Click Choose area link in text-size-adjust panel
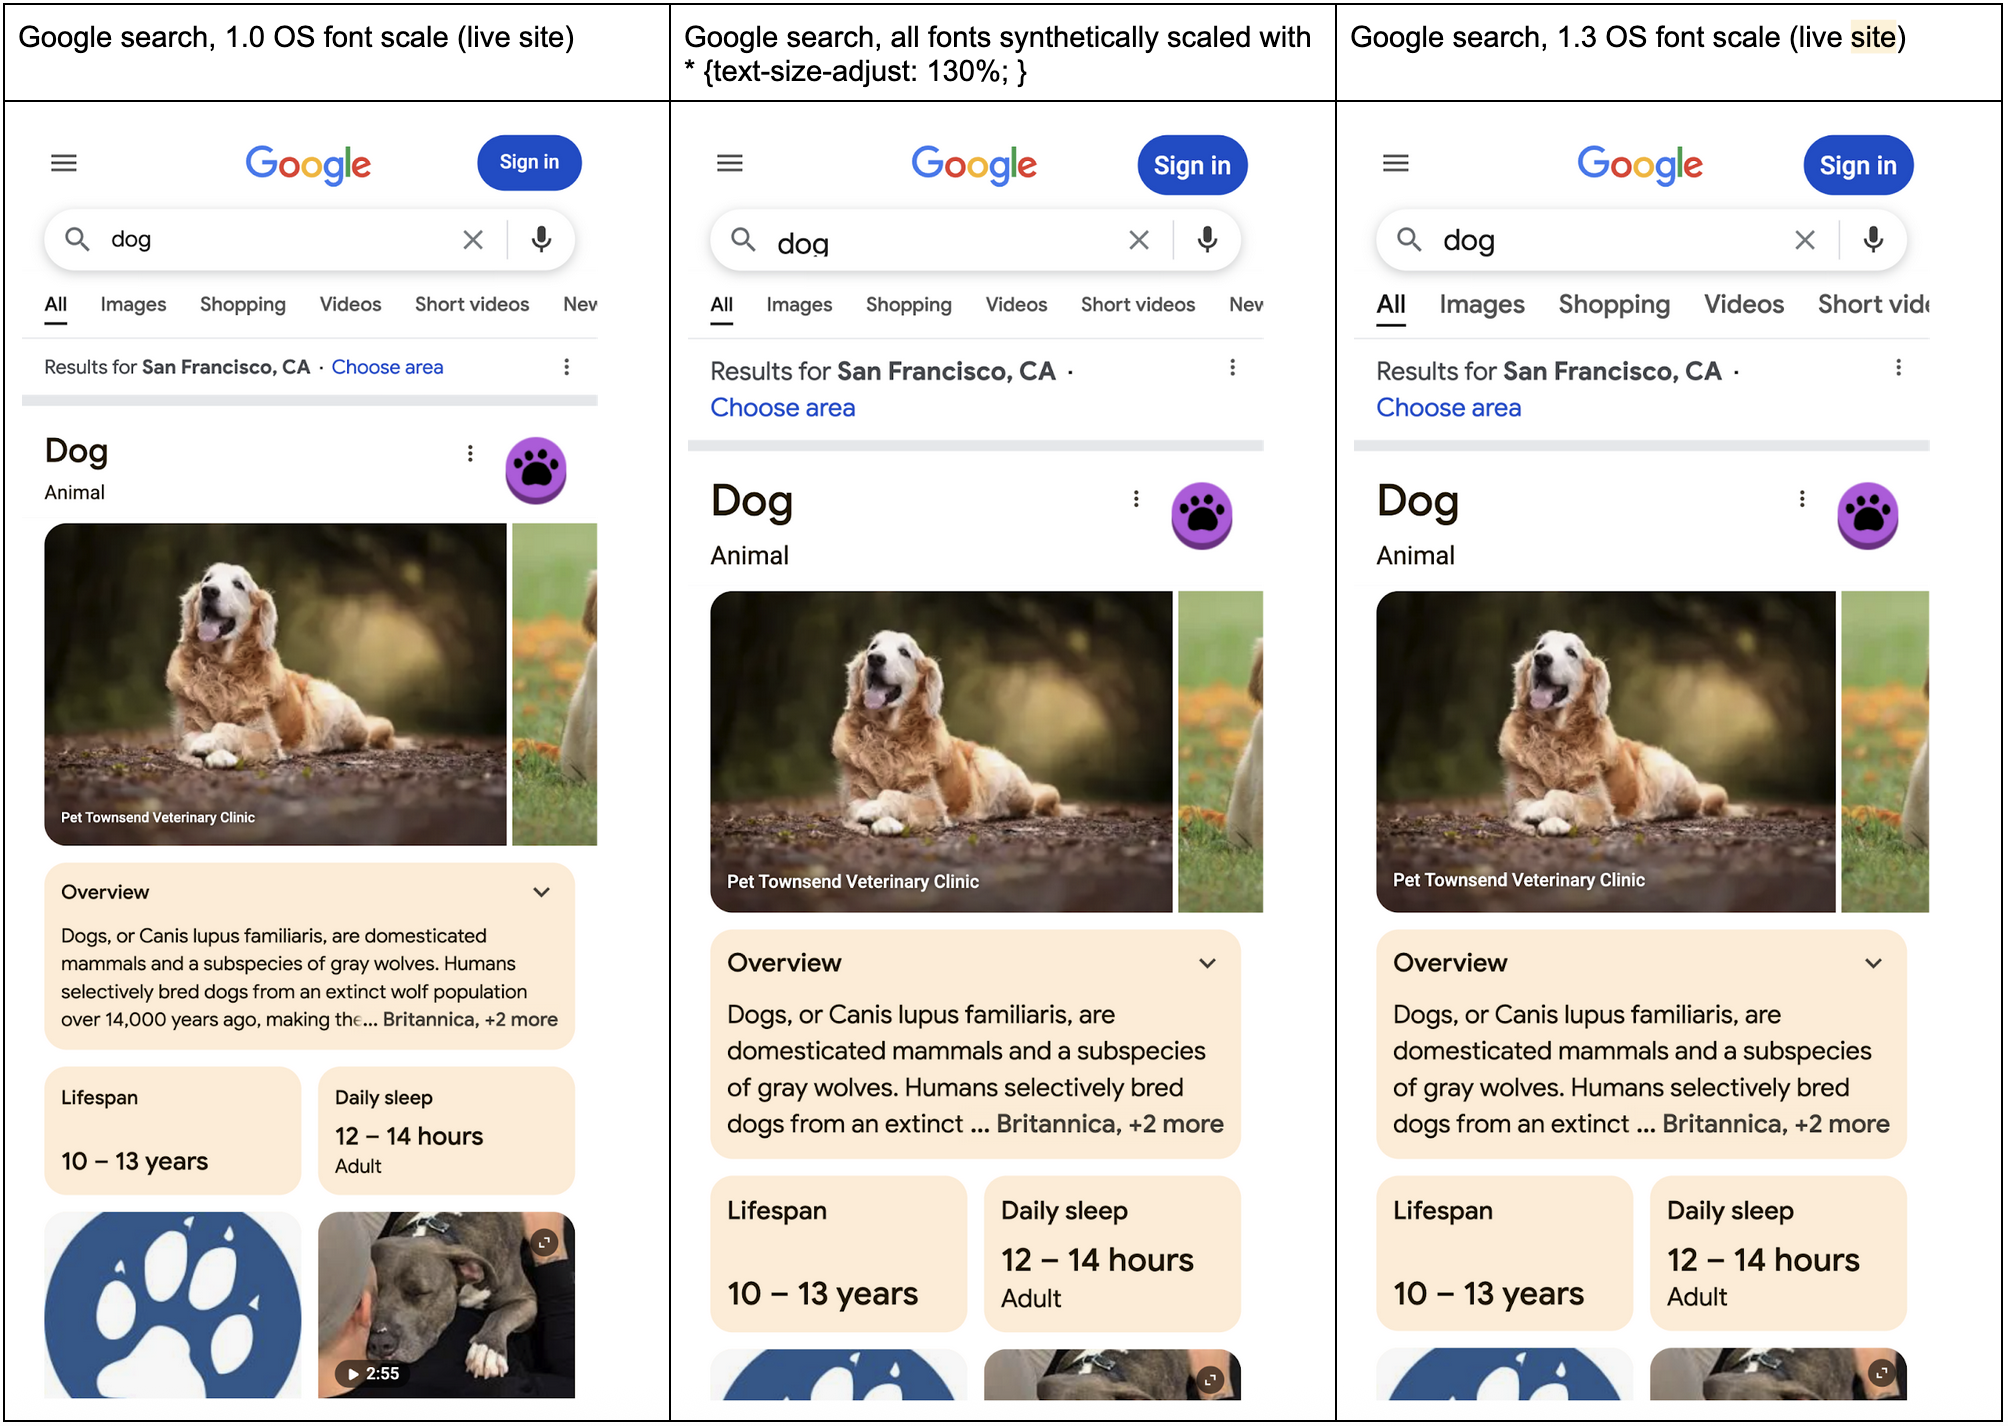The image size is (2008, 1426). point(783,408)
